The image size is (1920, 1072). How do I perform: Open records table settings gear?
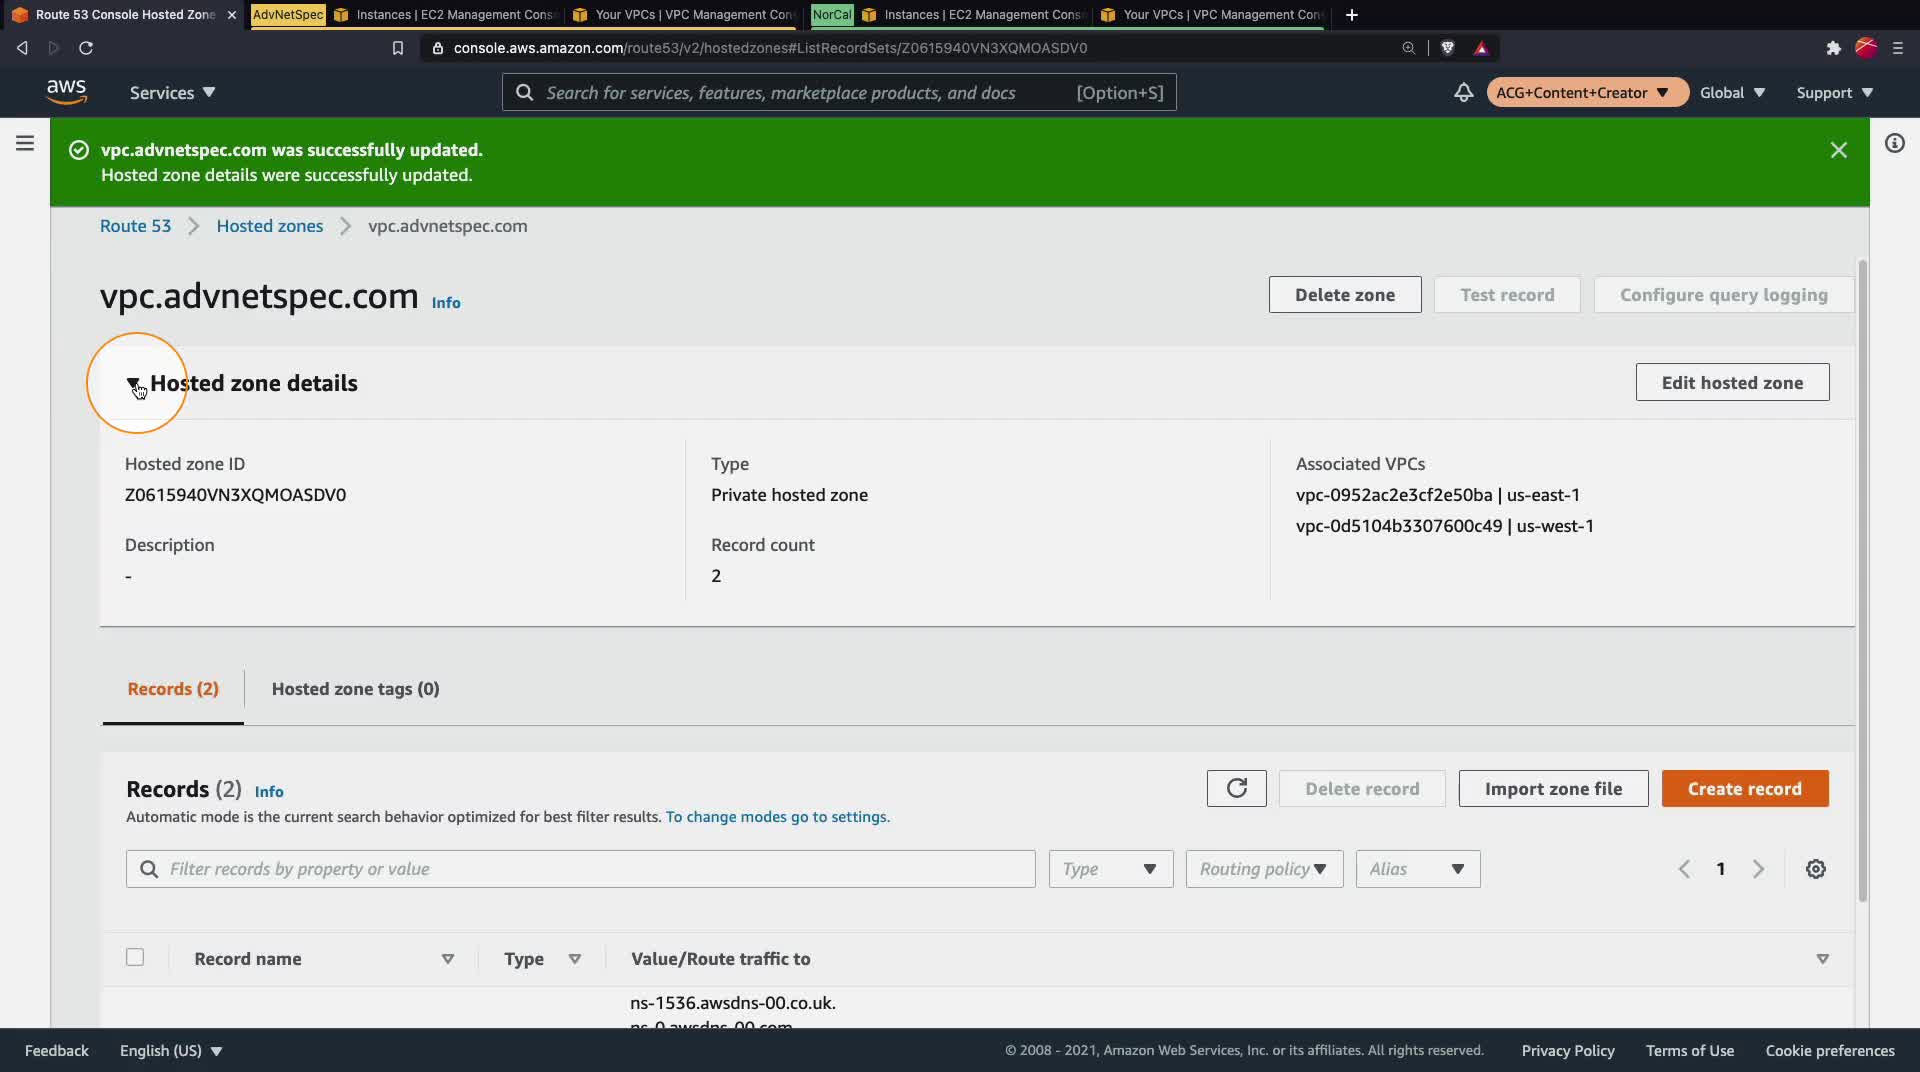pos(1816,869)
